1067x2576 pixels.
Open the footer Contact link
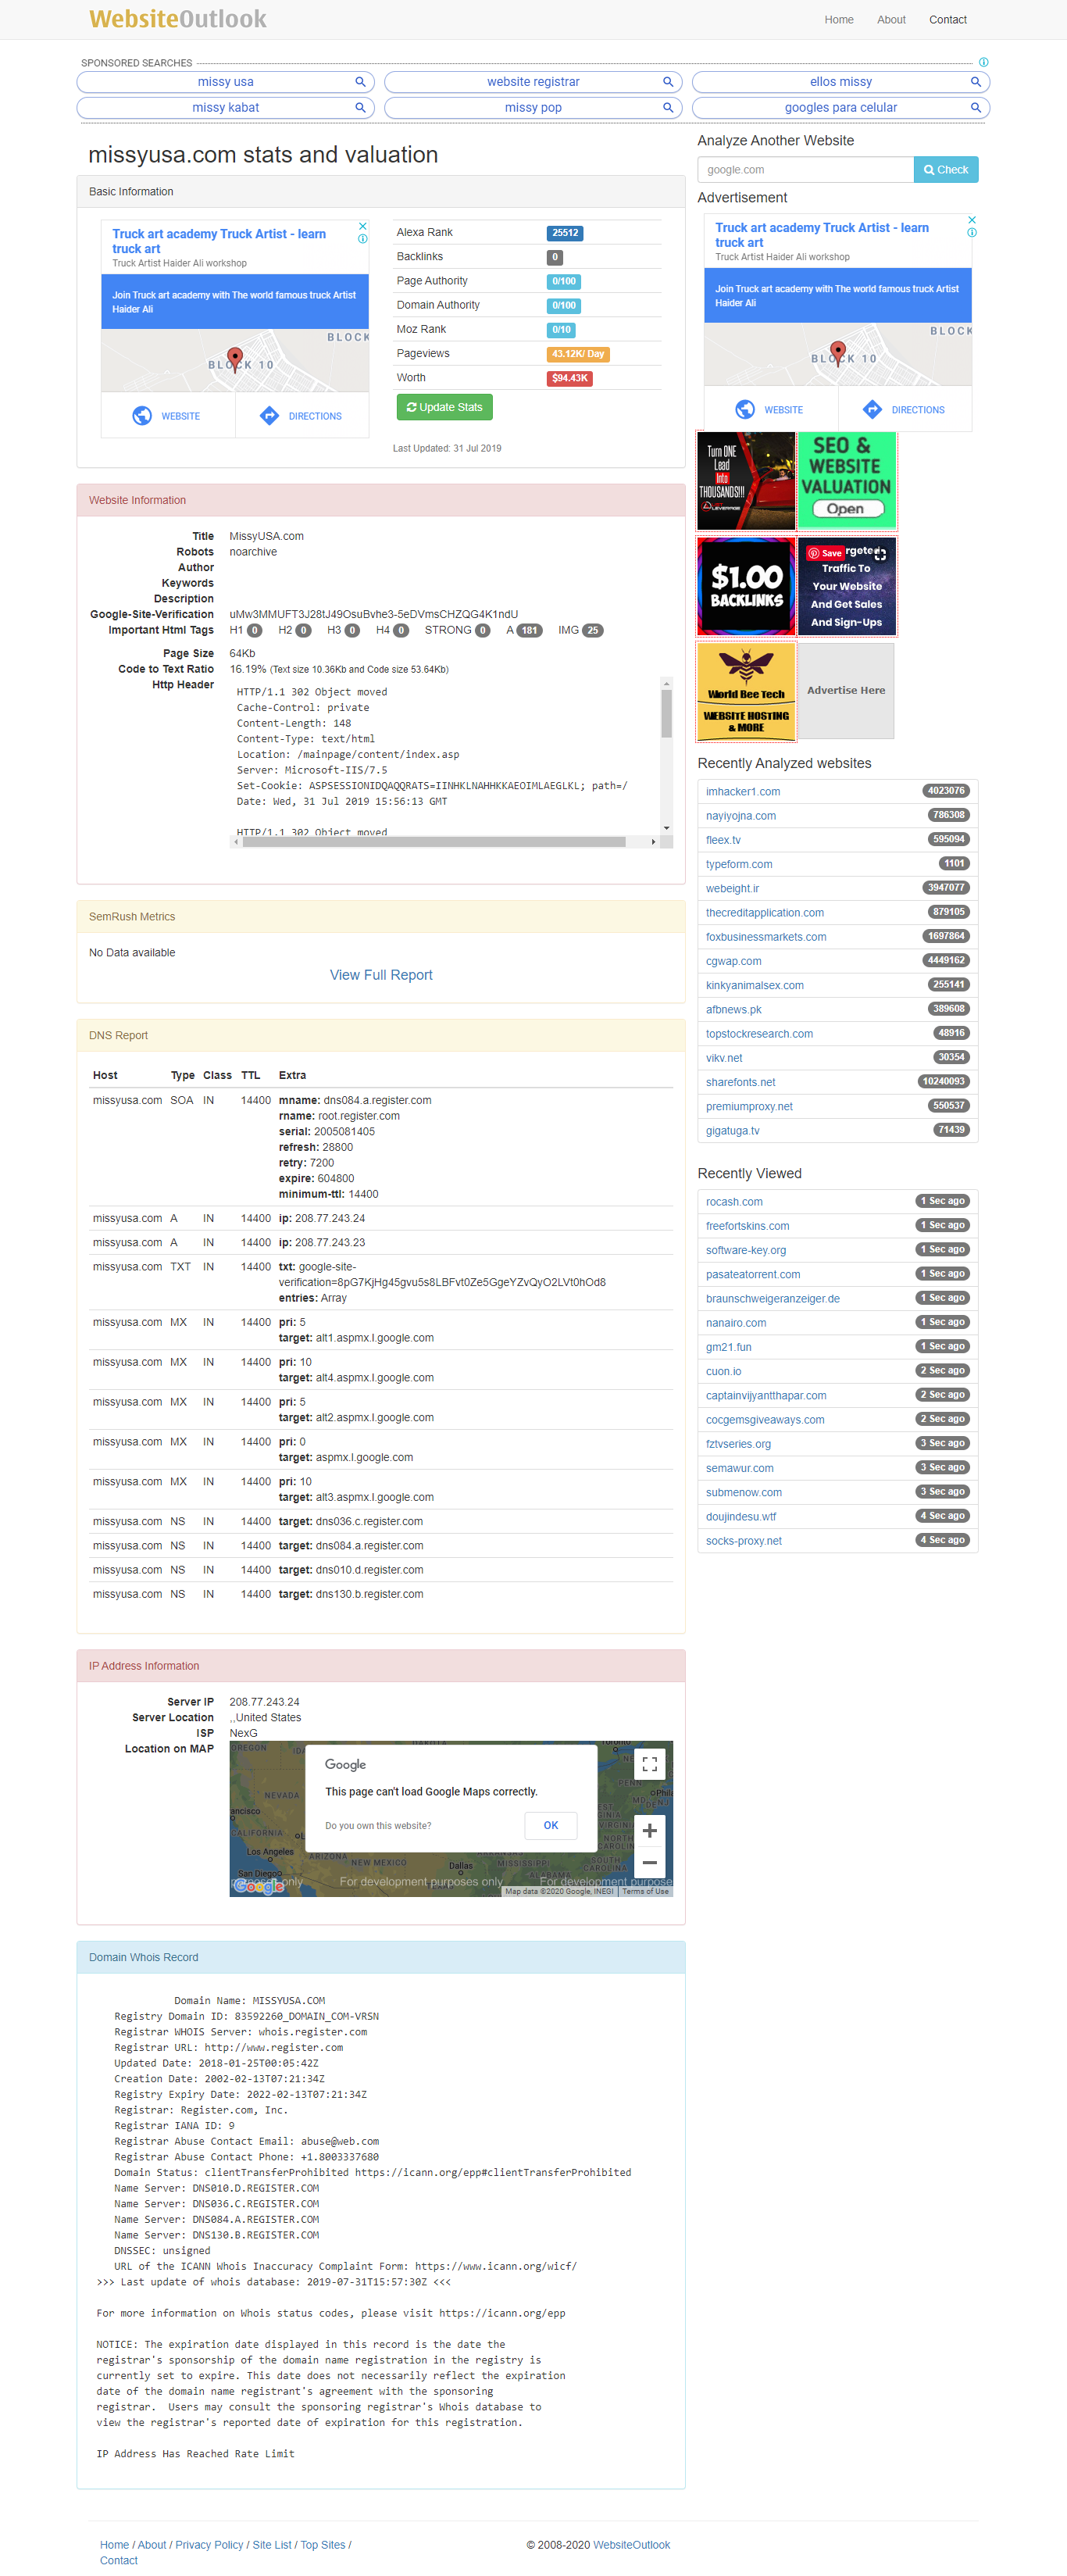(x=119, y=2561)
